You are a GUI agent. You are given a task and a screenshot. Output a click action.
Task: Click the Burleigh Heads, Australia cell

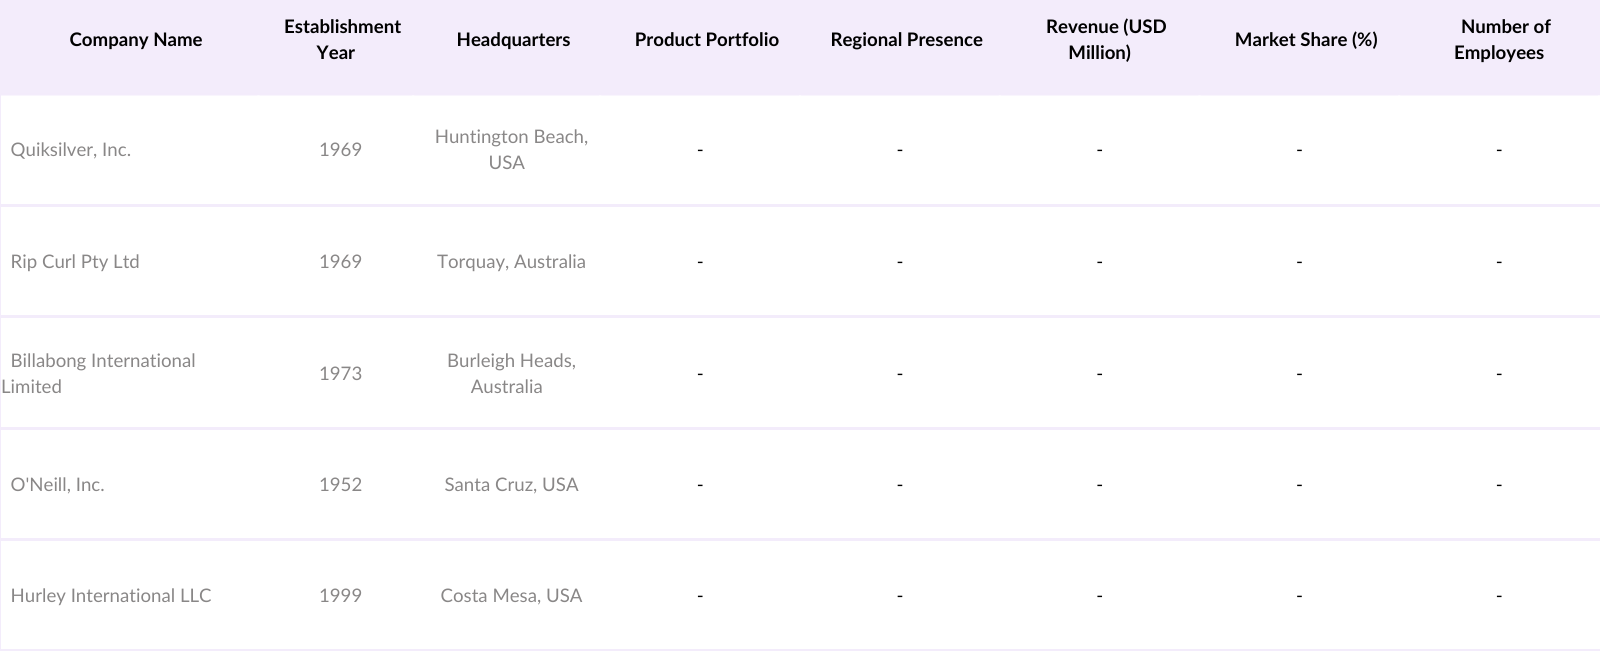[511, 373]
